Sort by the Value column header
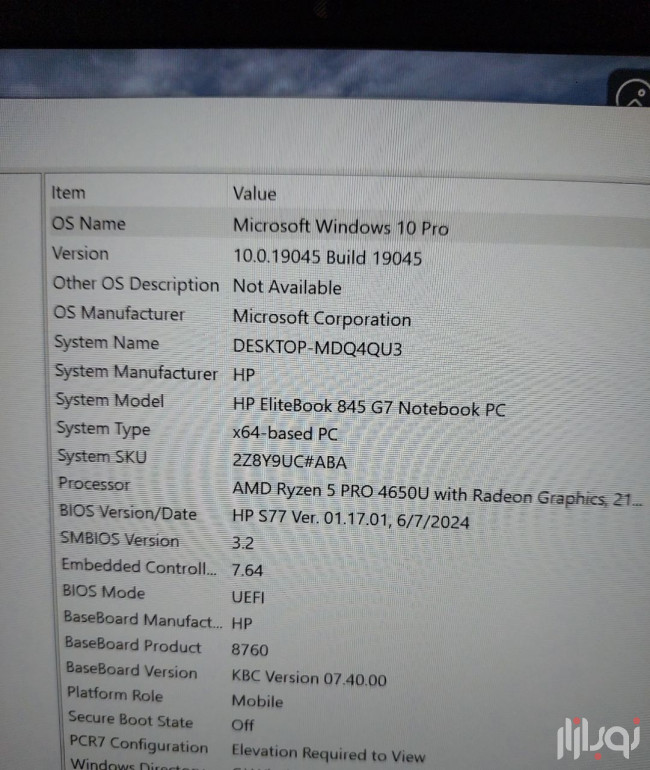This screenshot has height=770, width=650. pos(254,193)
